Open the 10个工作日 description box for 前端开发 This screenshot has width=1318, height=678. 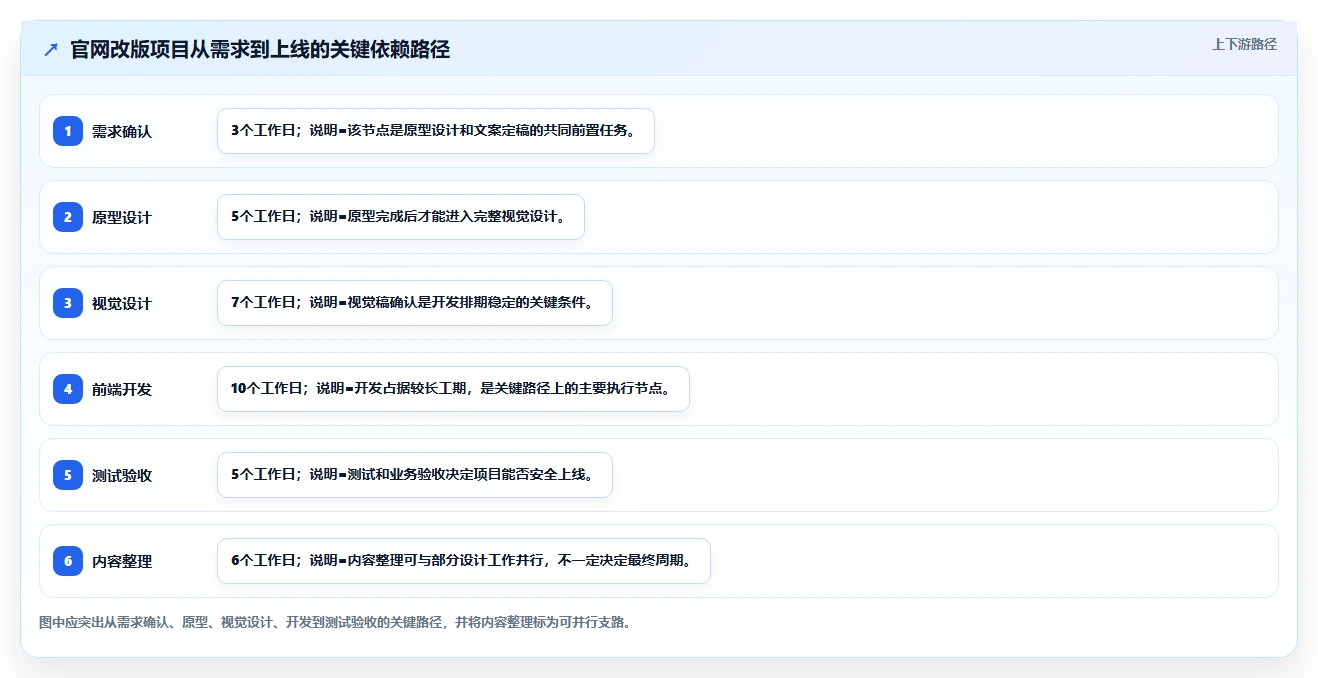[453, 389]
